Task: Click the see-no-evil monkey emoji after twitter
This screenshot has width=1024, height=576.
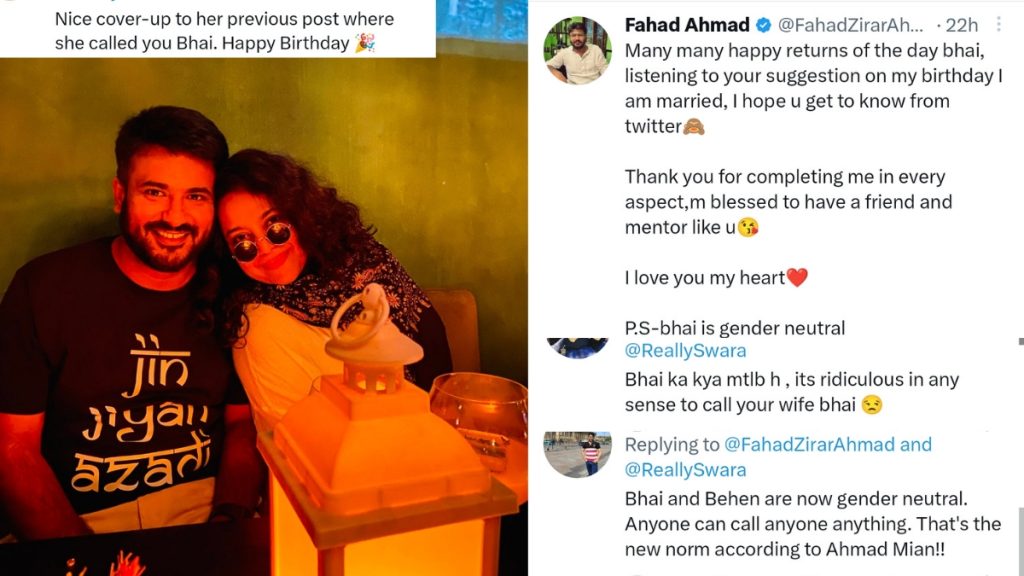Action: (x=694, y=125)
